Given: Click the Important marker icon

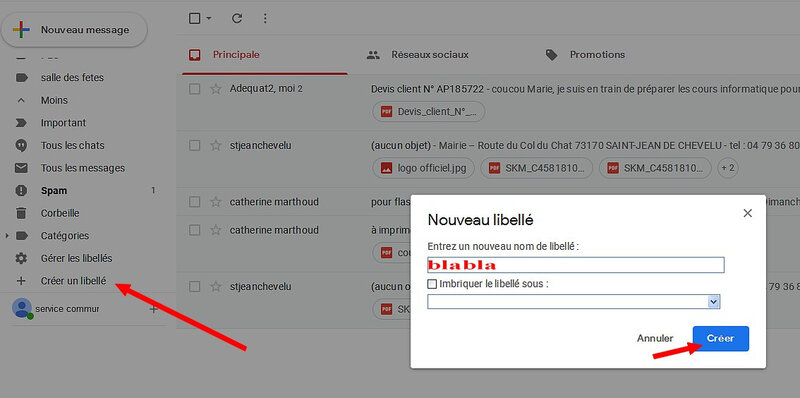Looking at the screenshot, I should [21, 123].
